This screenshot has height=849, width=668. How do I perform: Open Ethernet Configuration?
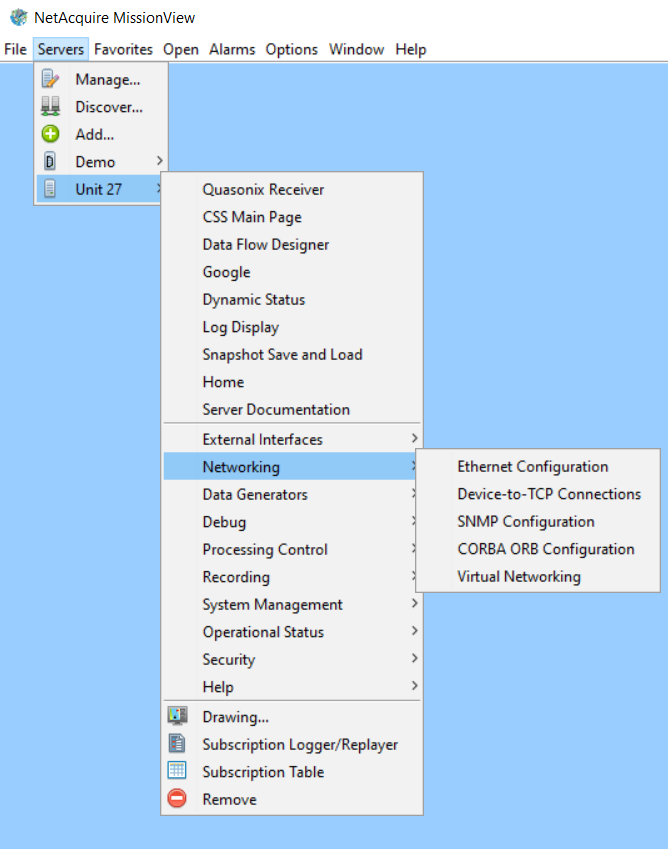tap(538, 466)
